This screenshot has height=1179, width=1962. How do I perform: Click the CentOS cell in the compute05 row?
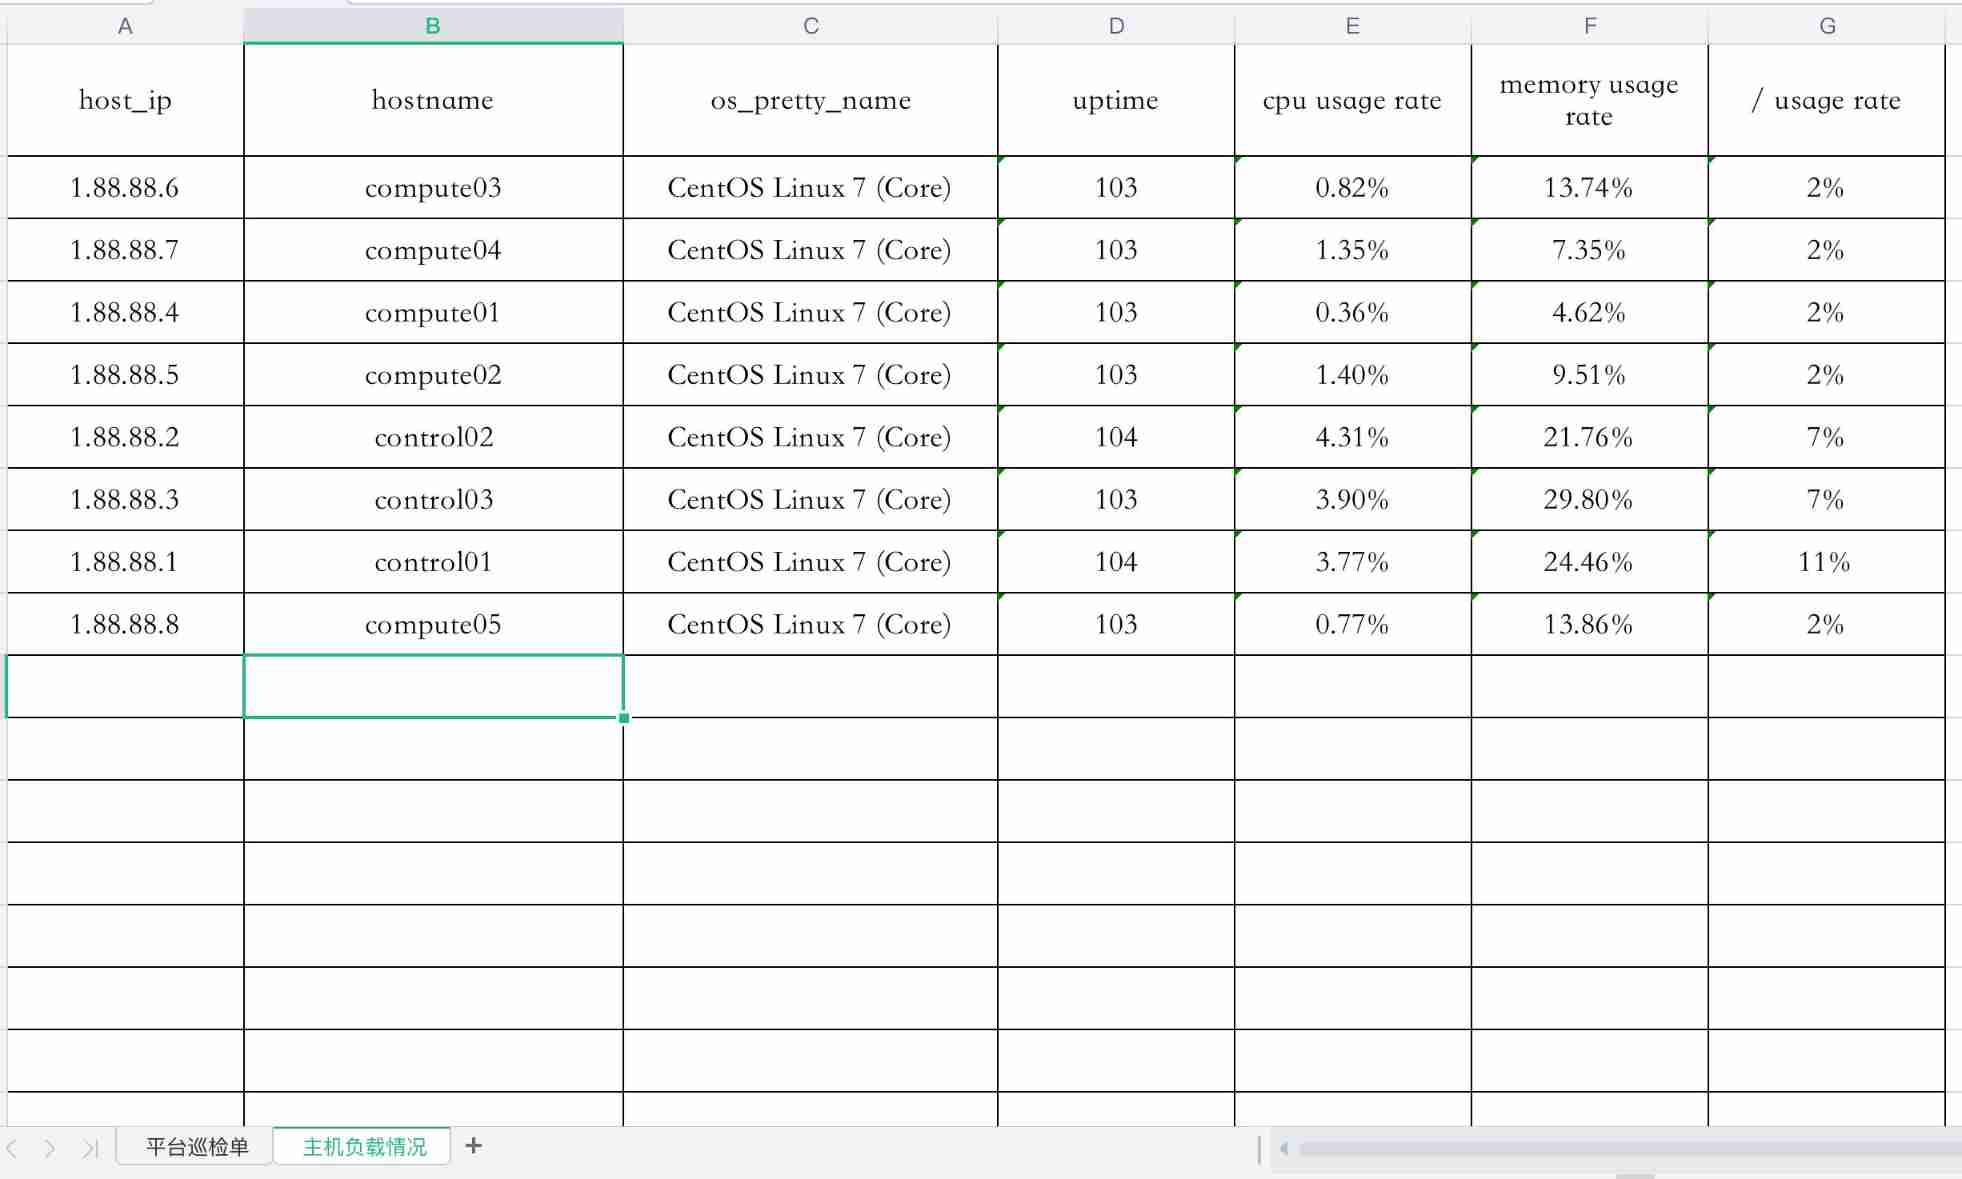click(x=809, y=624)
